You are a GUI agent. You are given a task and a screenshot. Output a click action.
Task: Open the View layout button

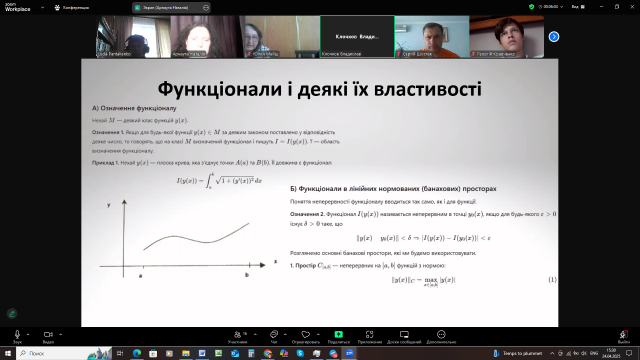[578, 7]
